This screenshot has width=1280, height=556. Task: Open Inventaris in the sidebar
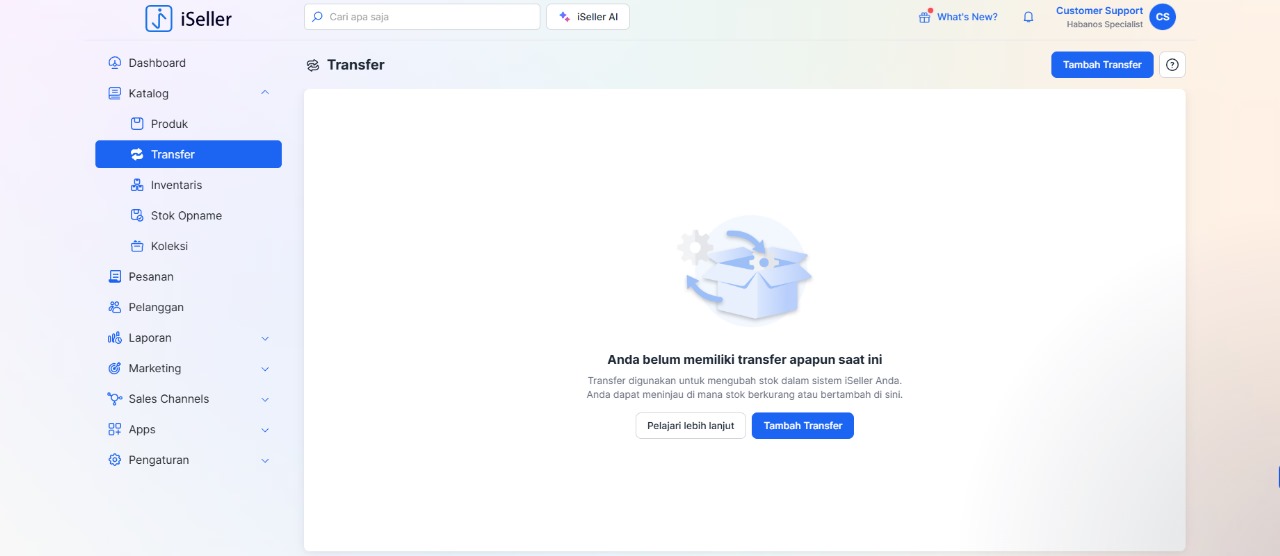tap(176, 185)
